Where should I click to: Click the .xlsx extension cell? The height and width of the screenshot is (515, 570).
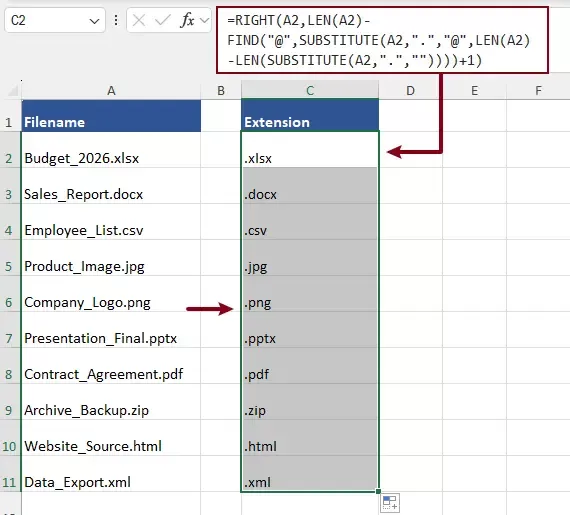(x=310, y=150)
